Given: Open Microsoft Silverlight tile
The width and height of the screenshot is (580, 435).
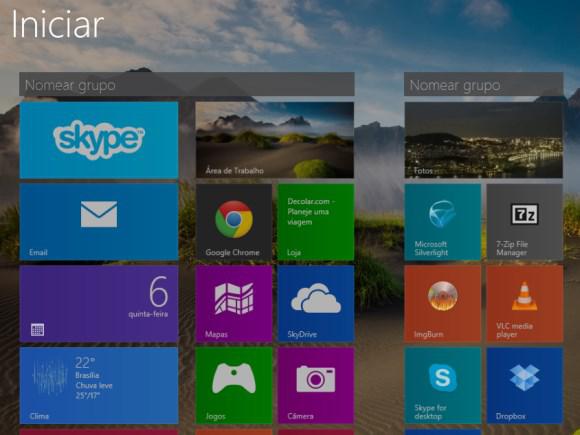Looking at the screenshot, I should pyautogui.click(x=443, y=222).
